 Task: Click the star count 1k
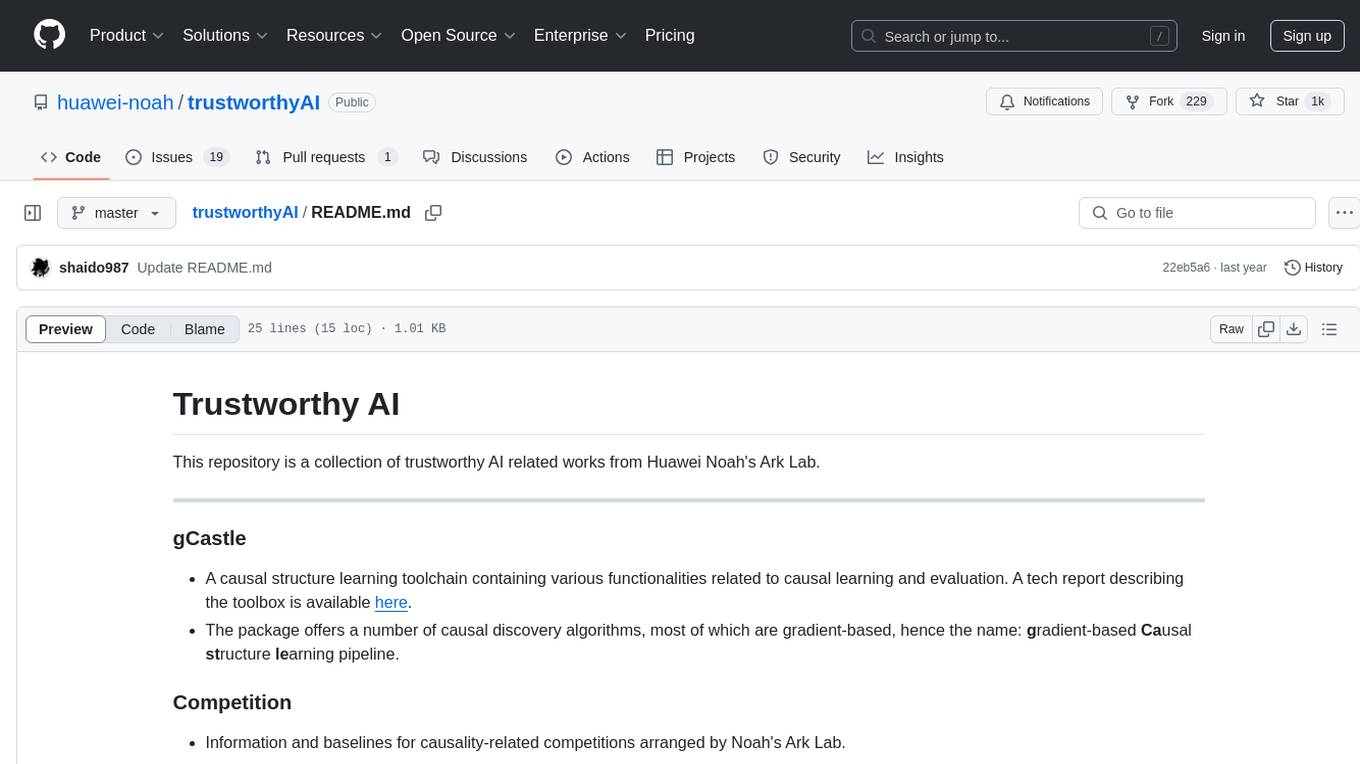(1318, 102)
